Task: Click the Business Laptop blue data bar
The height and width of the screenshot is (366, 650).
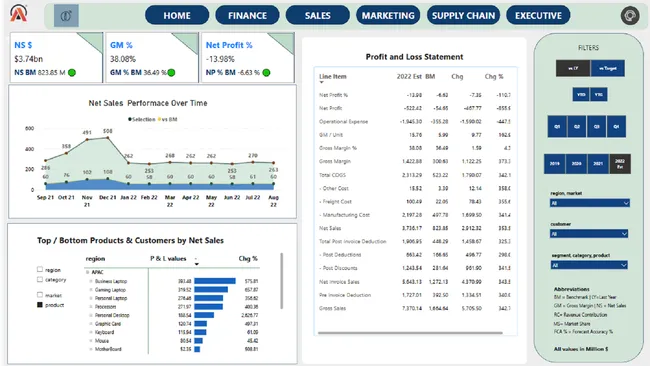Action: pyautogui.click(x=215, y=281)
